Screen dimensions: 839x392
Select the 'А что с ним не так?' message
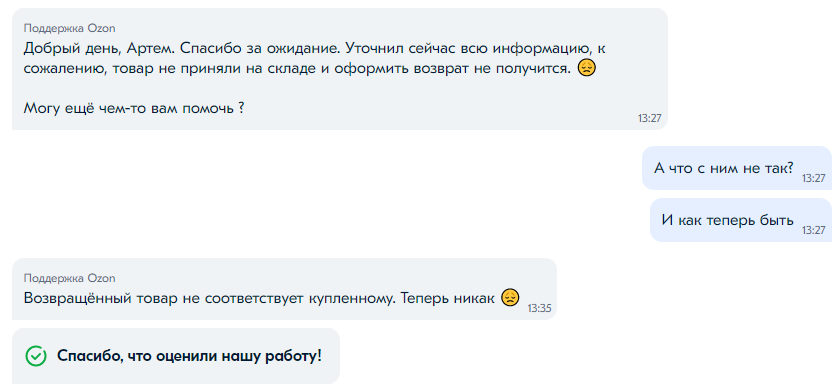pos(723,168)
